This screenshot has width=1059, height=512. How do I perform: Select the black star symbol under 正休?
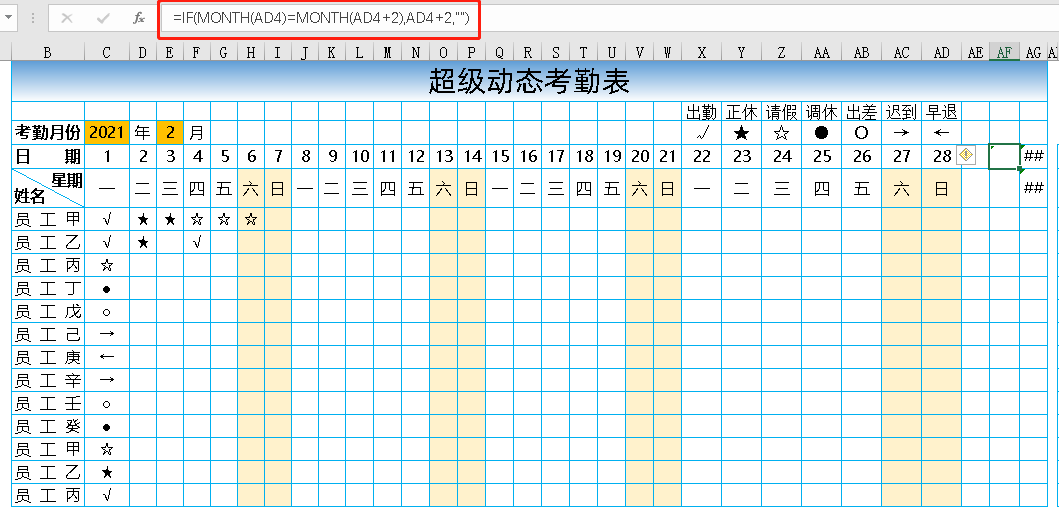742,133
